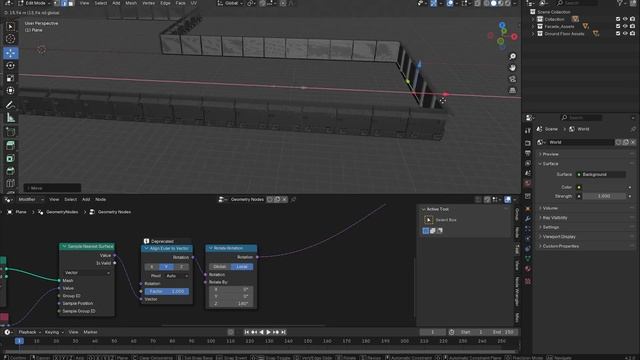Open the Object Data green triangle tab
This screenshot has height=360, width=640.
coord(528,258)
